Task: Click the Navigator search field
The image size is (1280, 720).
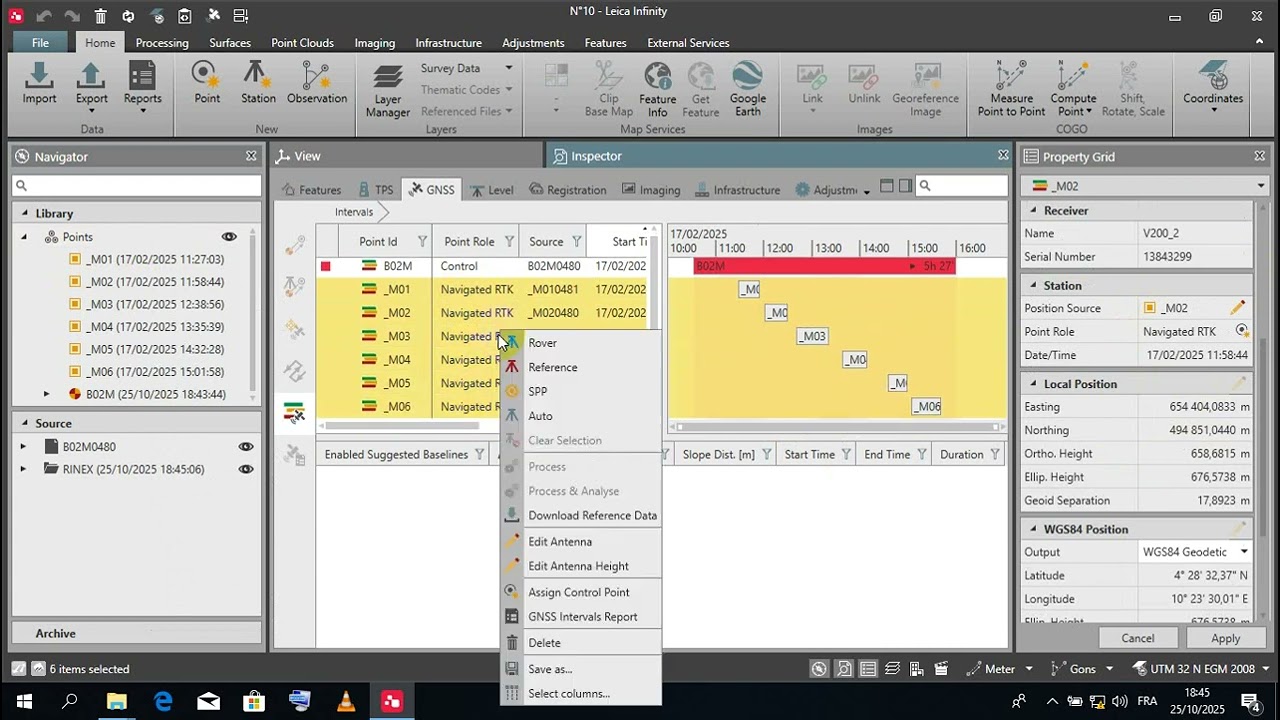Action: [x=137, y=186]
